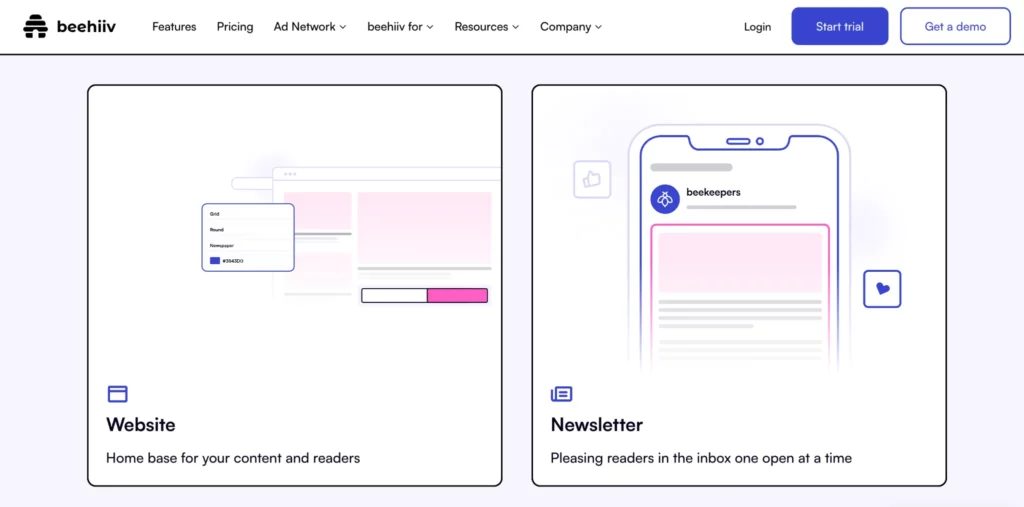The width and height of the screenshot is (1024, 507).
Task: Click the Start trial button
Action: pyautogui.click(x=840, y=26)
